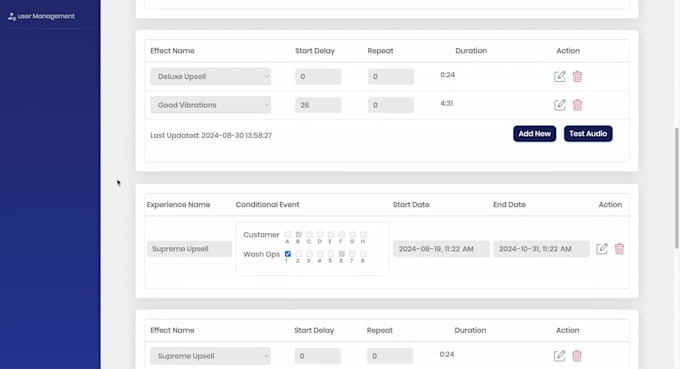Toggle Customer checkbox D

(320, 235)
